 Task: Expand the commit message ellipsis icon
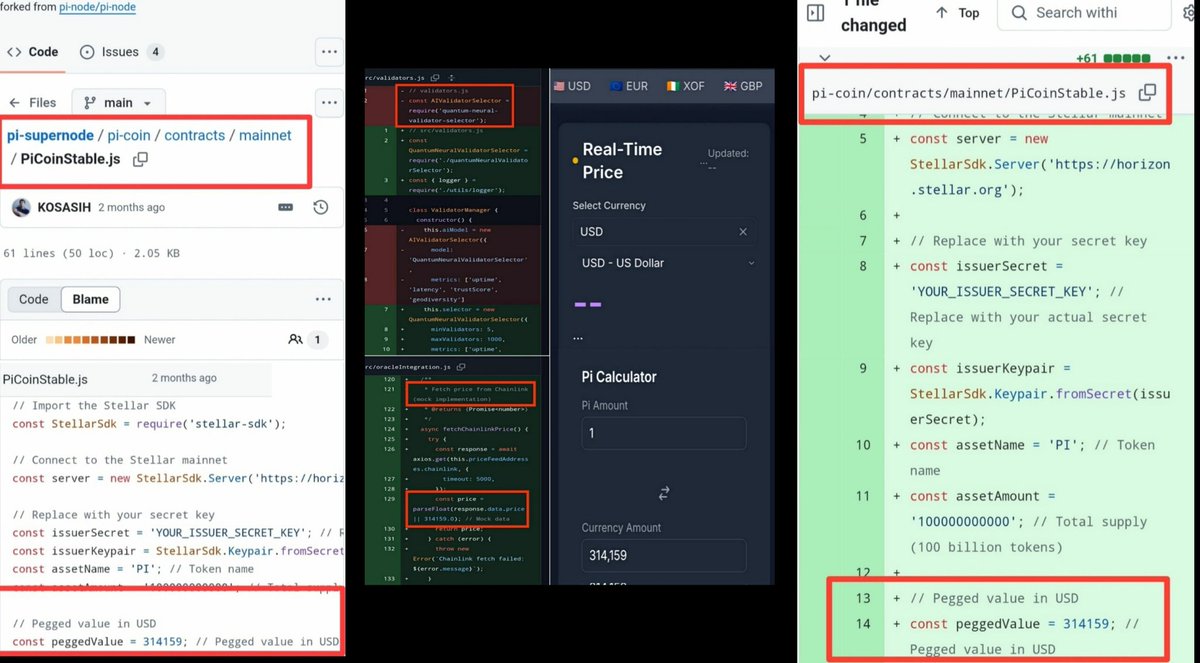coord(286,207)
